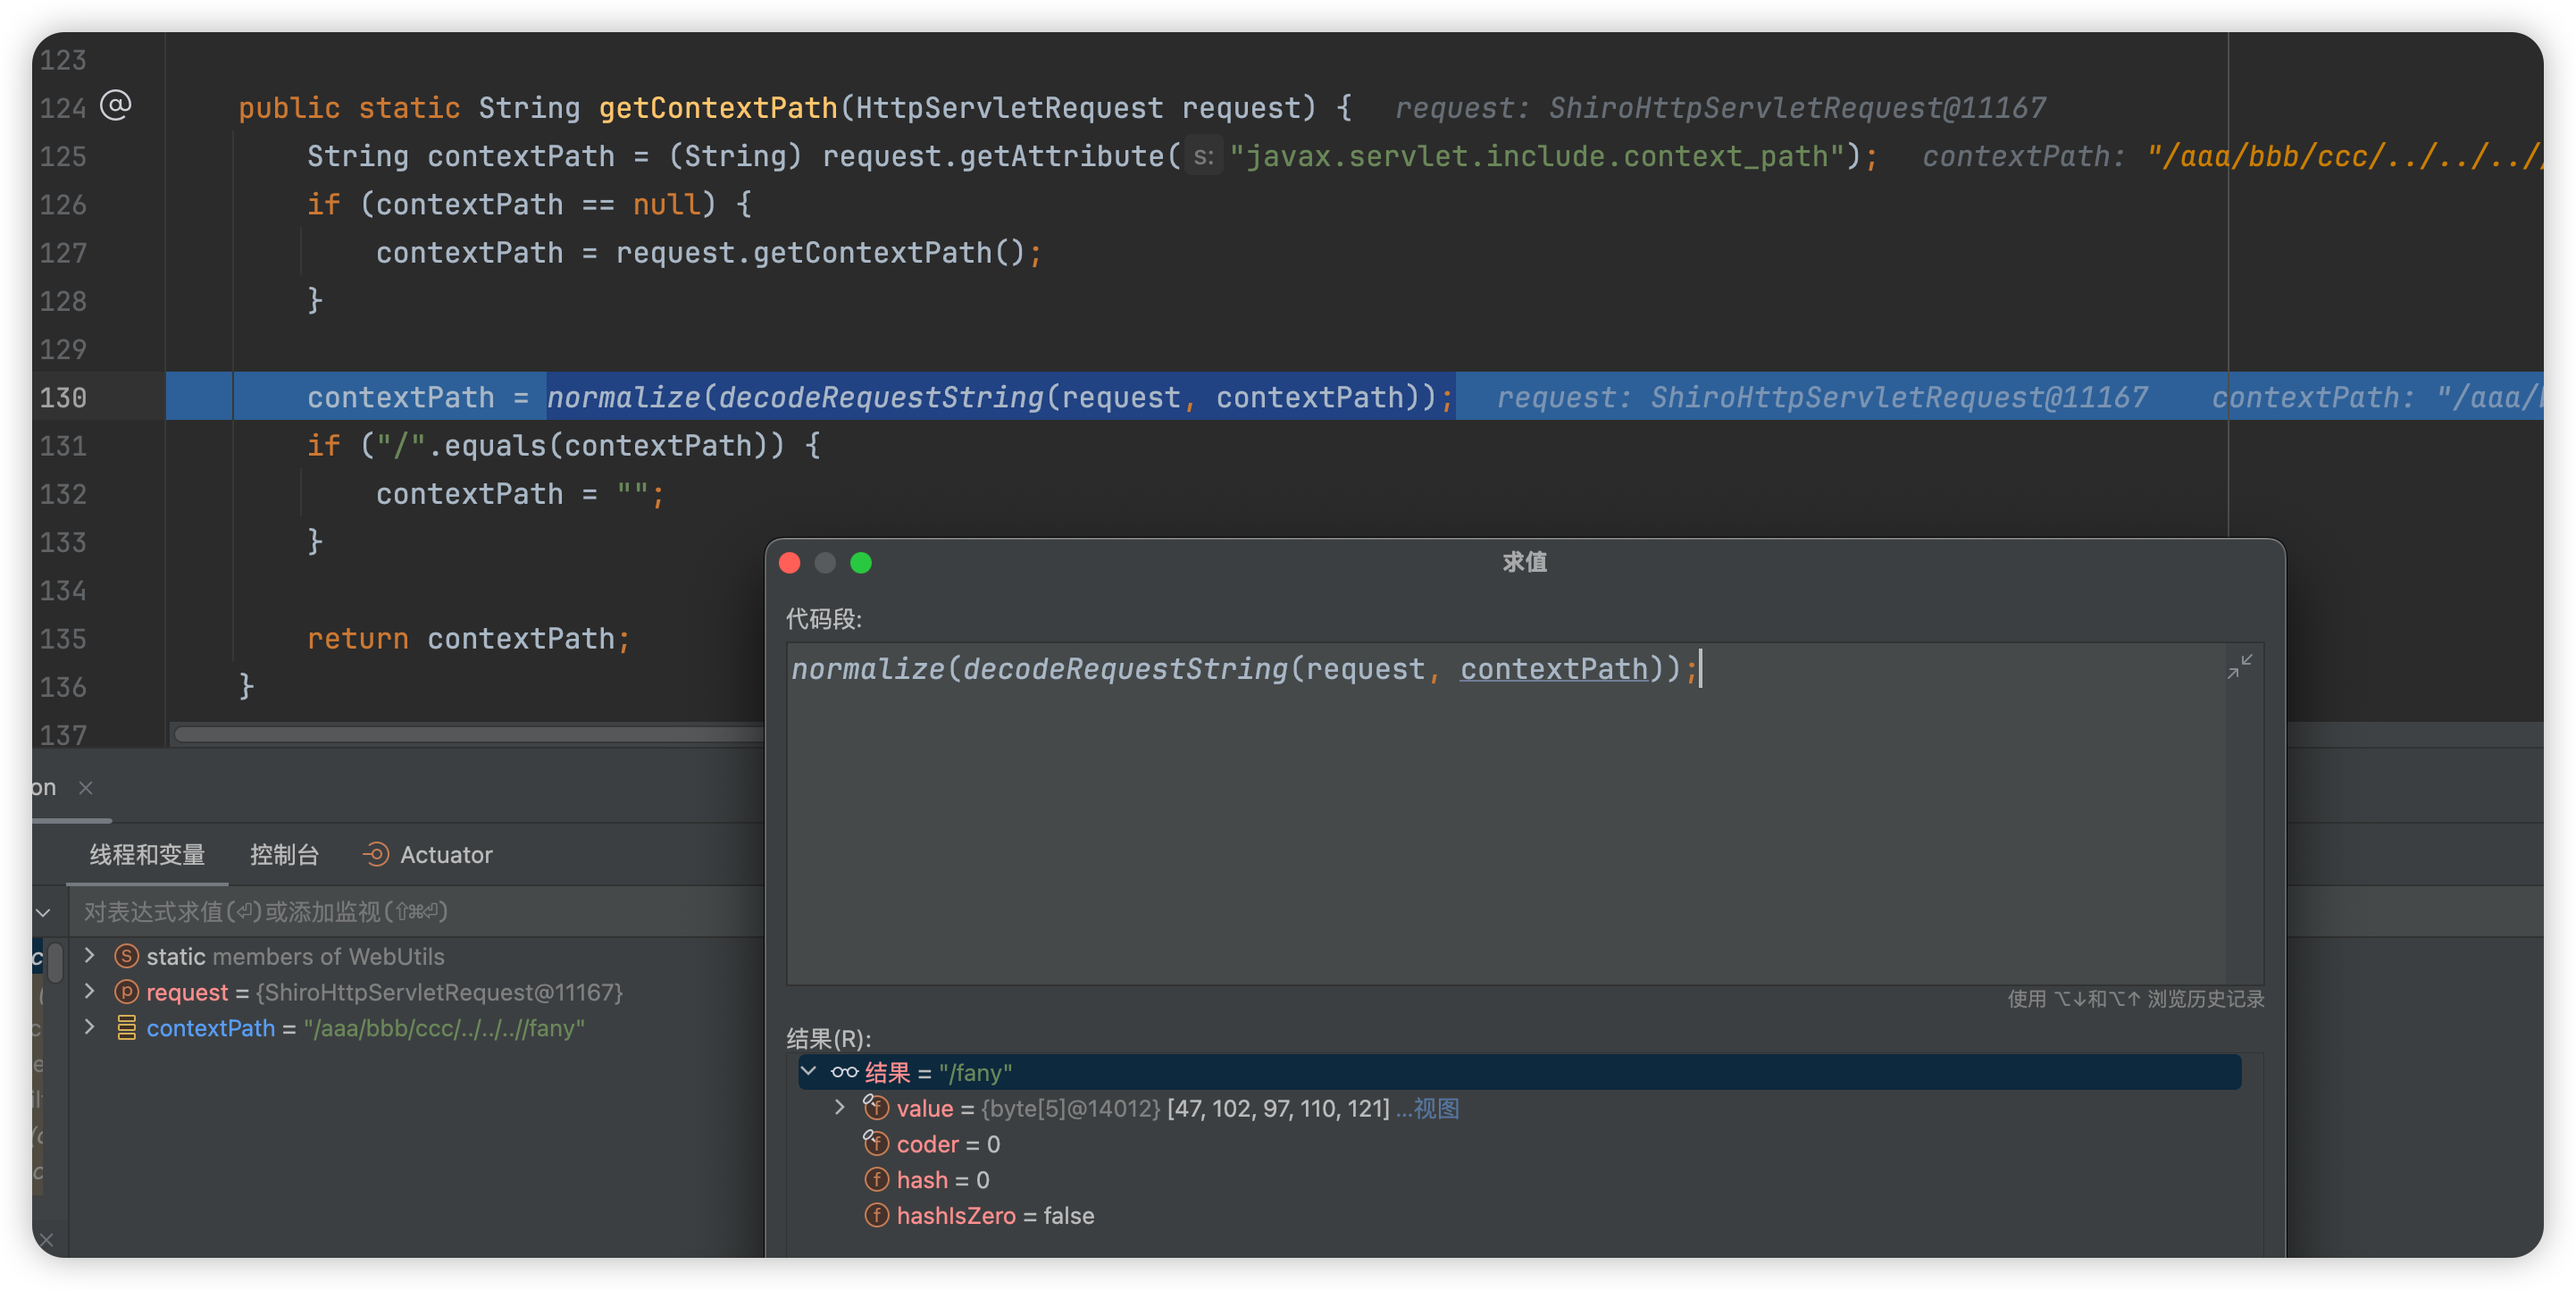The image size is (2576, 1290).
Task: Expand the value byte array node
Action: pos(840,1108)
